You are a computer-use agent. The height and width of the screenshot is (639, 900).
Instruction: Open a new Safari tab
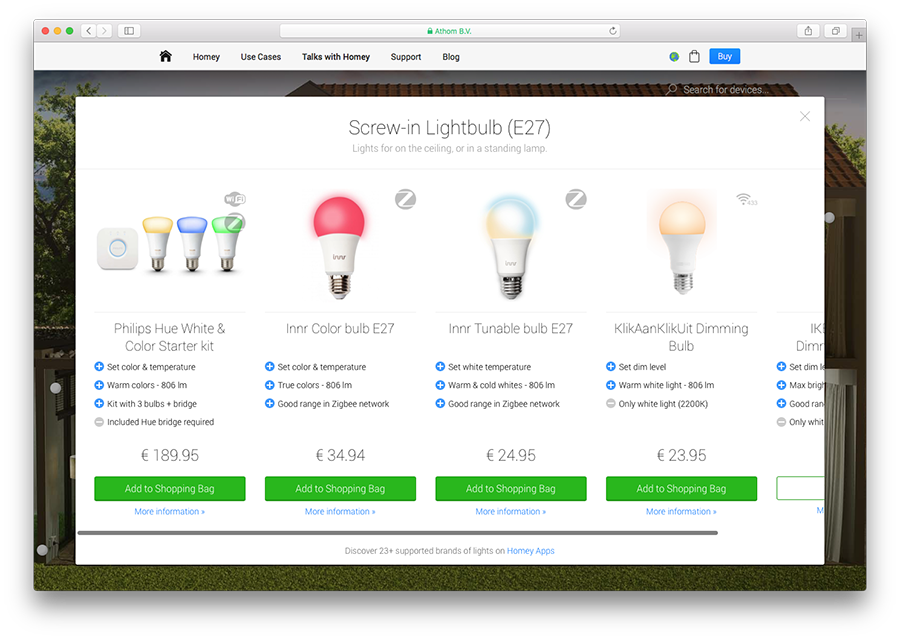click(x=859, y=35)
